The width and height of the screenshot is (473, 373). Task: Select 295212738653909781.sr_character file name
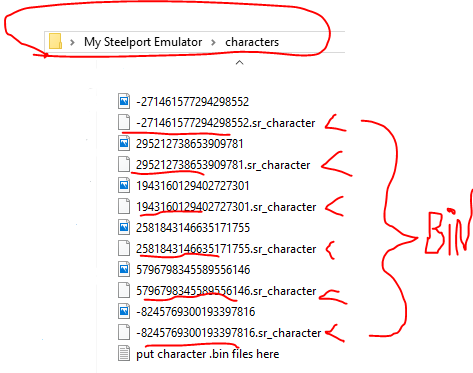(x=223, y=165)
